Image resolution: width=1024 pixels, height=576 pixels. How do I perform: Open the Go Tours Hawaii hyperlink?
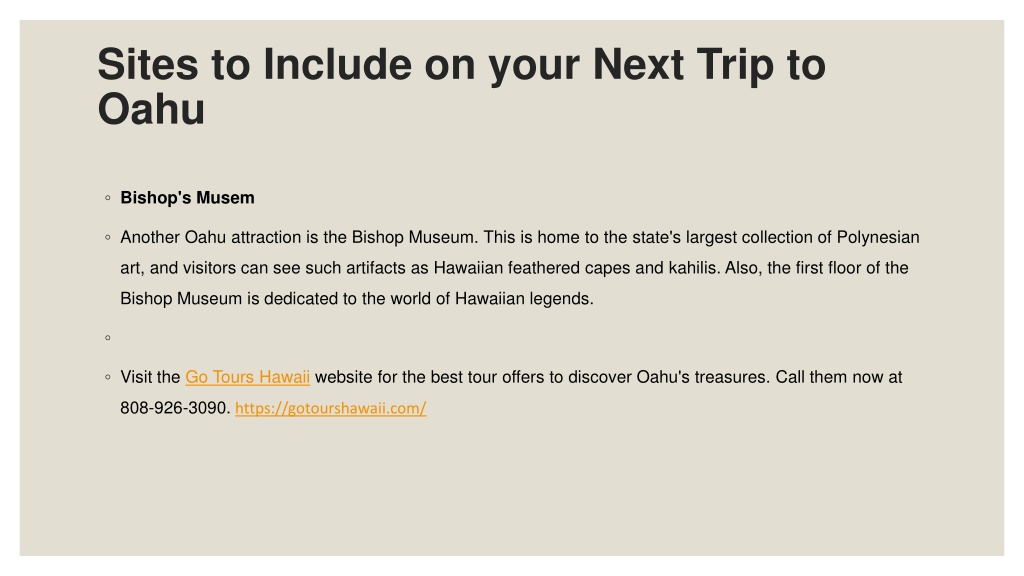248,377
